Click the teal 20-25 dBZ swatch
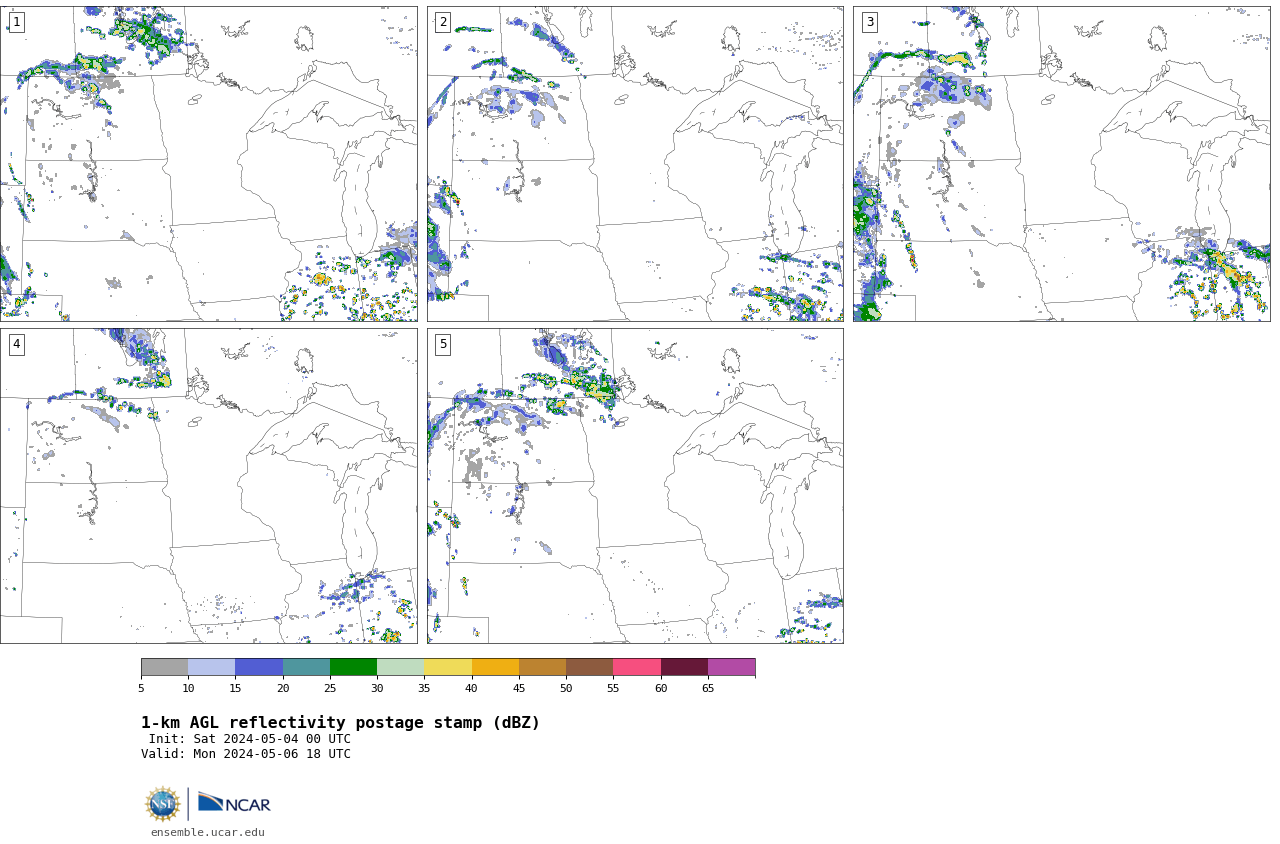Viewport: 1280px width, 844px height. (x=306, y=667)
